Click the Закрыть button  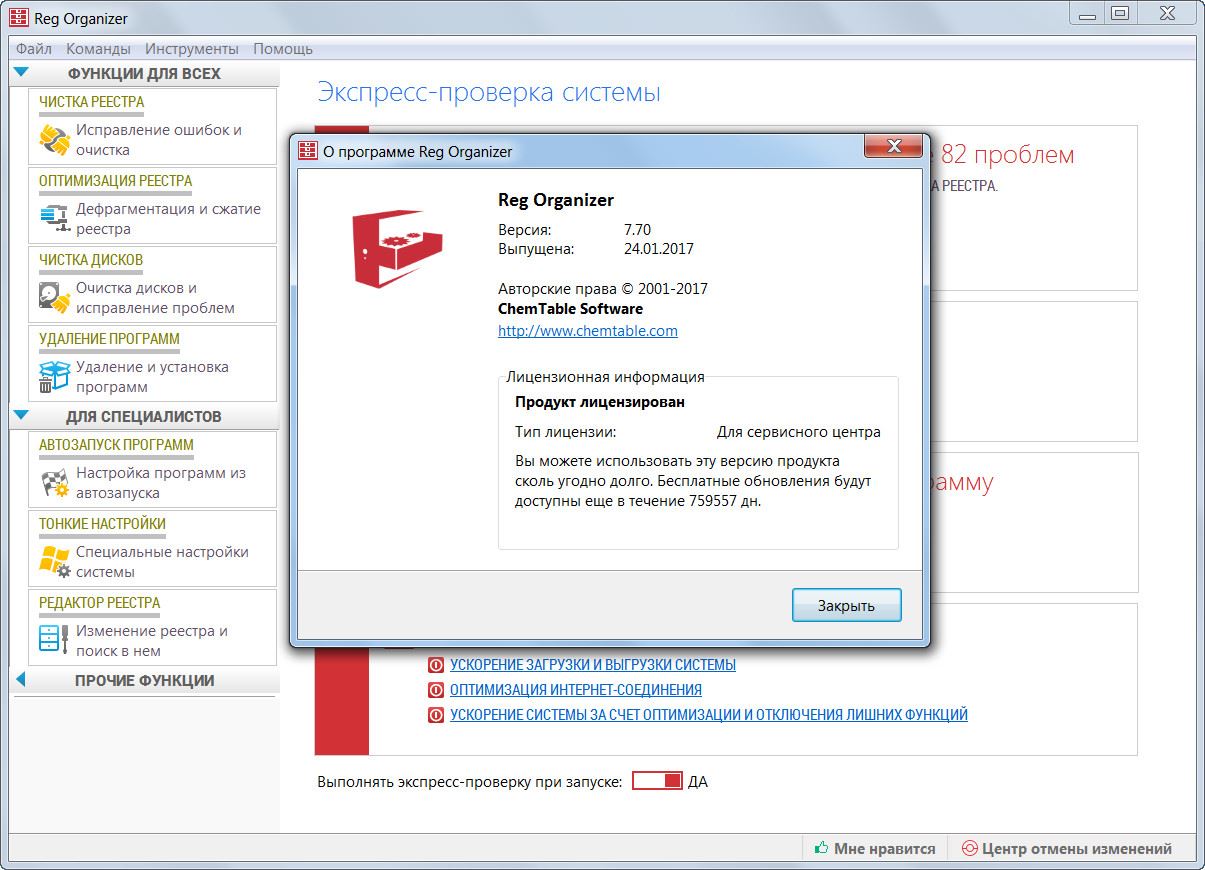point(846,605)
